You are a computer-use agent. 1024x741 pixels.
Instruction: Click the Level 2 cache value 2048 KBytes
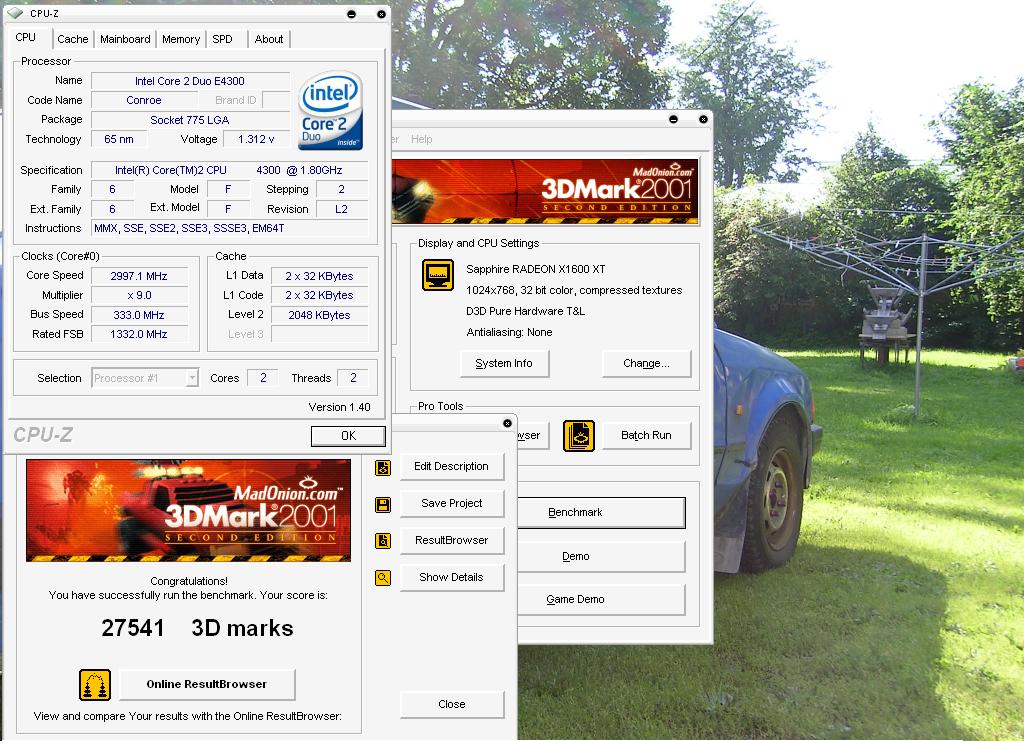tap(319, 315)
